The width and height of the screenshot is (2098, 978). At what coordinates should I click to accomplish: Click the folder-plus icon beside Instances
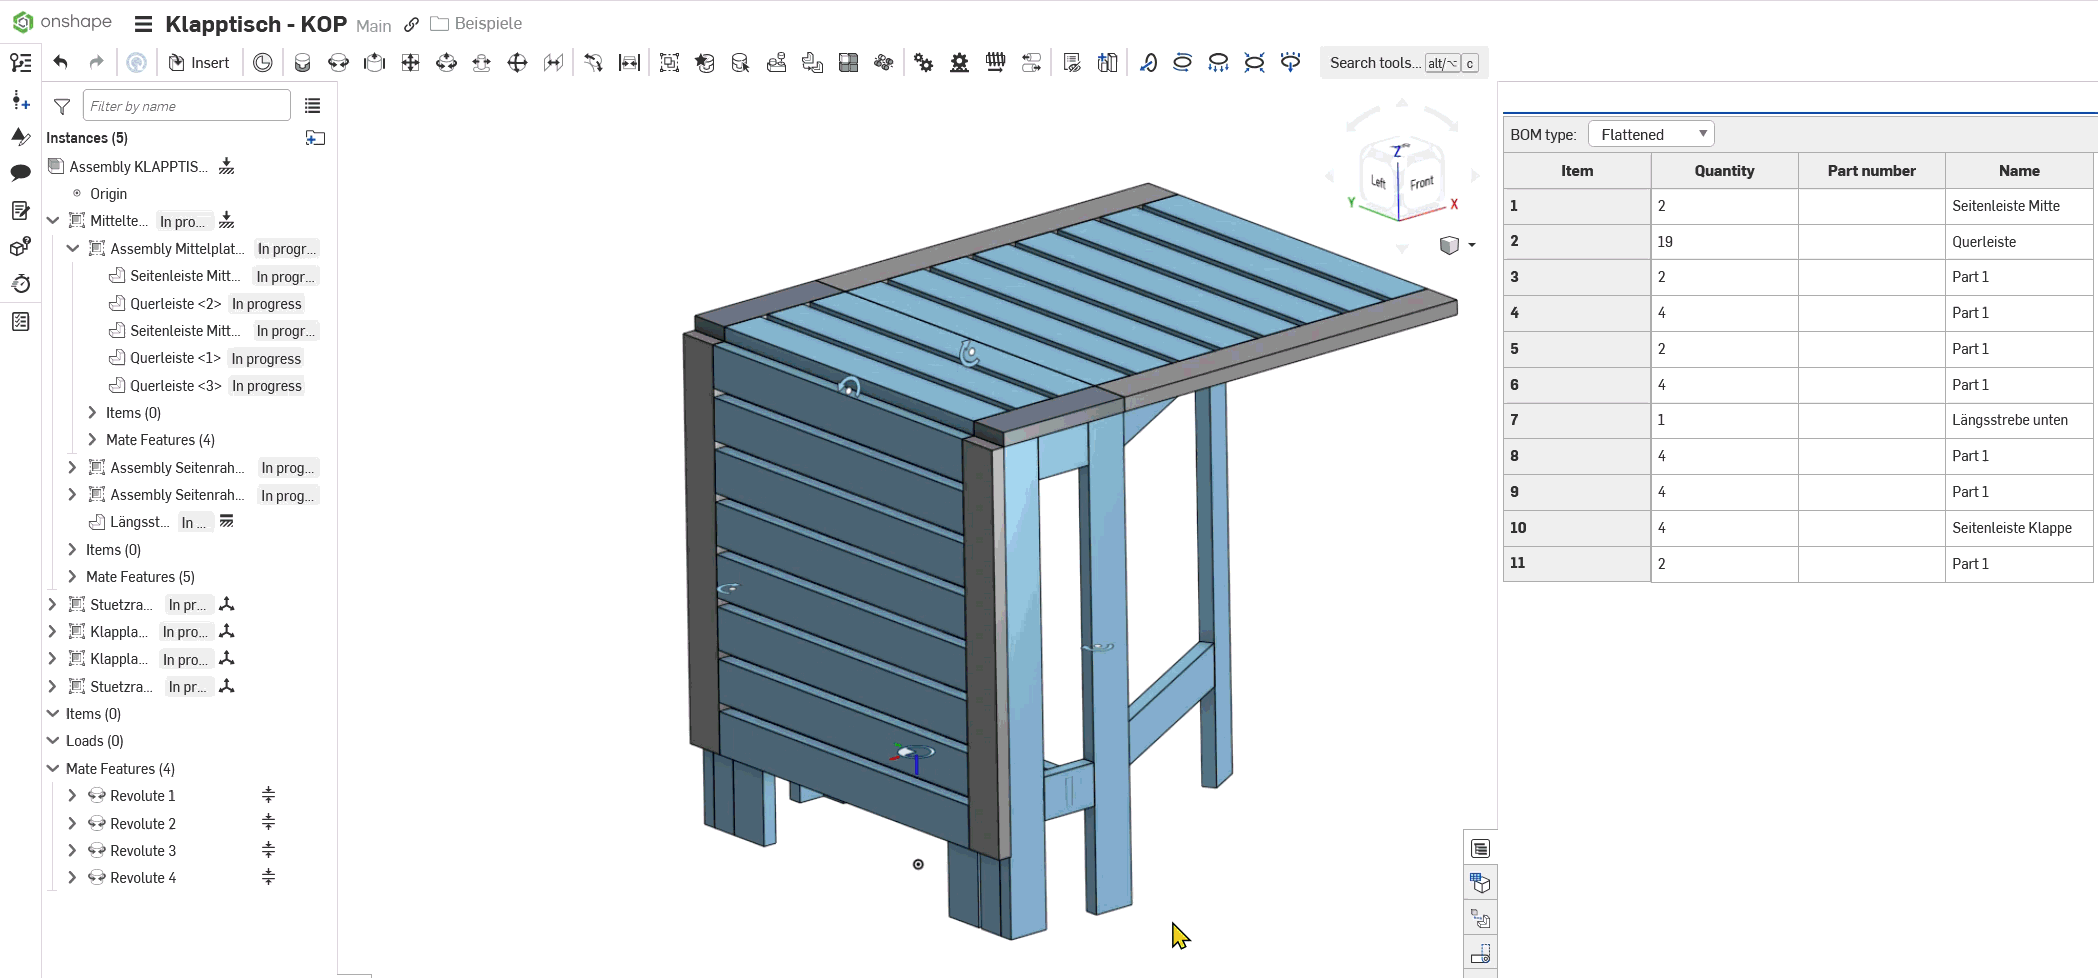pos(315,138)
